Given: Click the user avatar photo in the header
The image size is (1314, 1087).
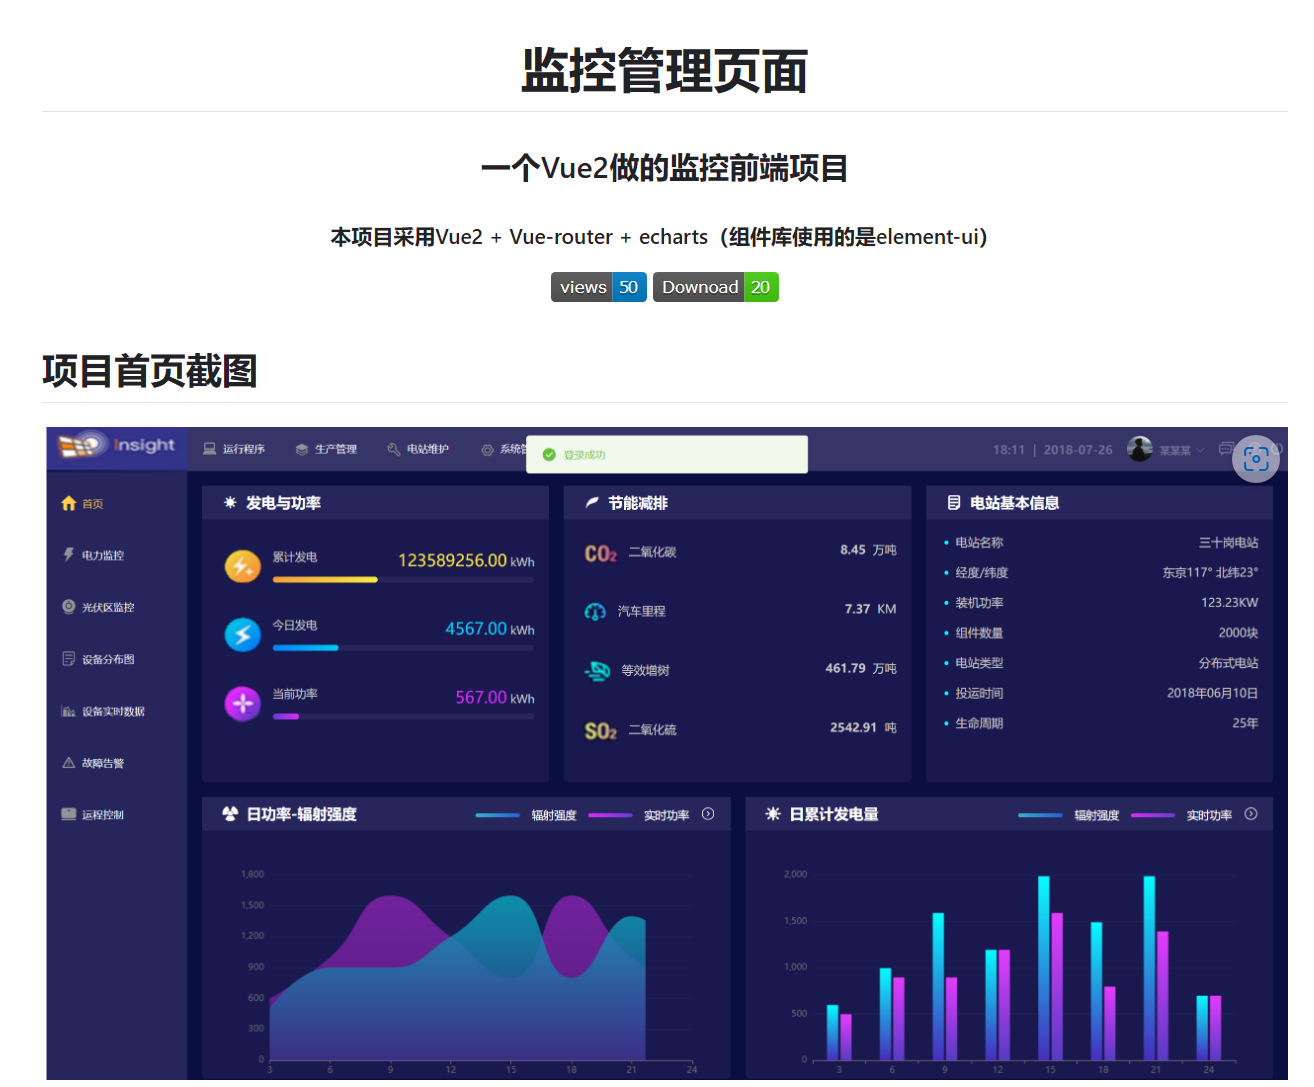Looking at the screenshot, I should point(1140,450).
